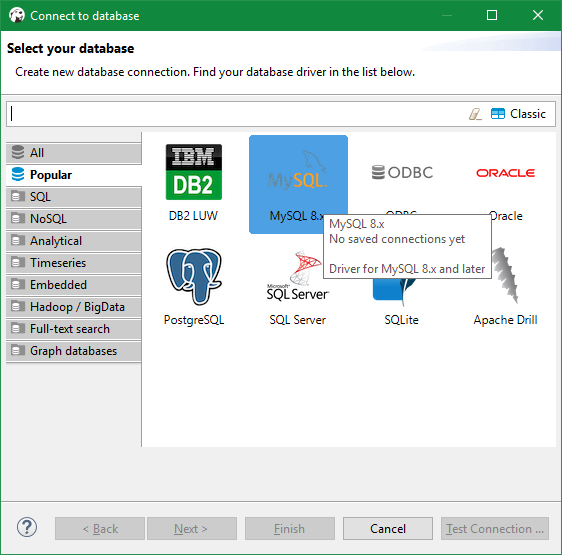The image size is (562, 555).
Task: Open the SQL category
Action: pos(74,196)
